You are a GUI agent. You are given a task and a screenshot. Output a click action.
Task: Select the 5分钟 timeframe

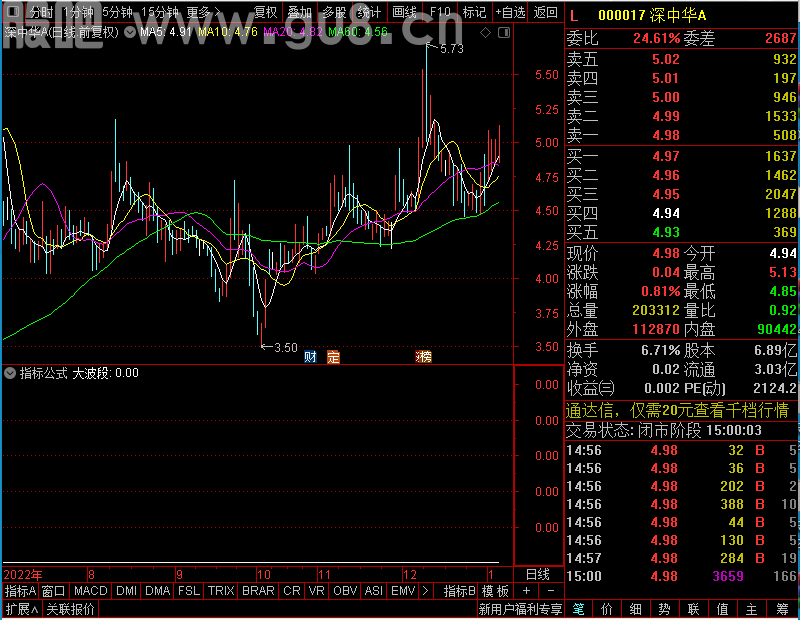coord(117,12)
